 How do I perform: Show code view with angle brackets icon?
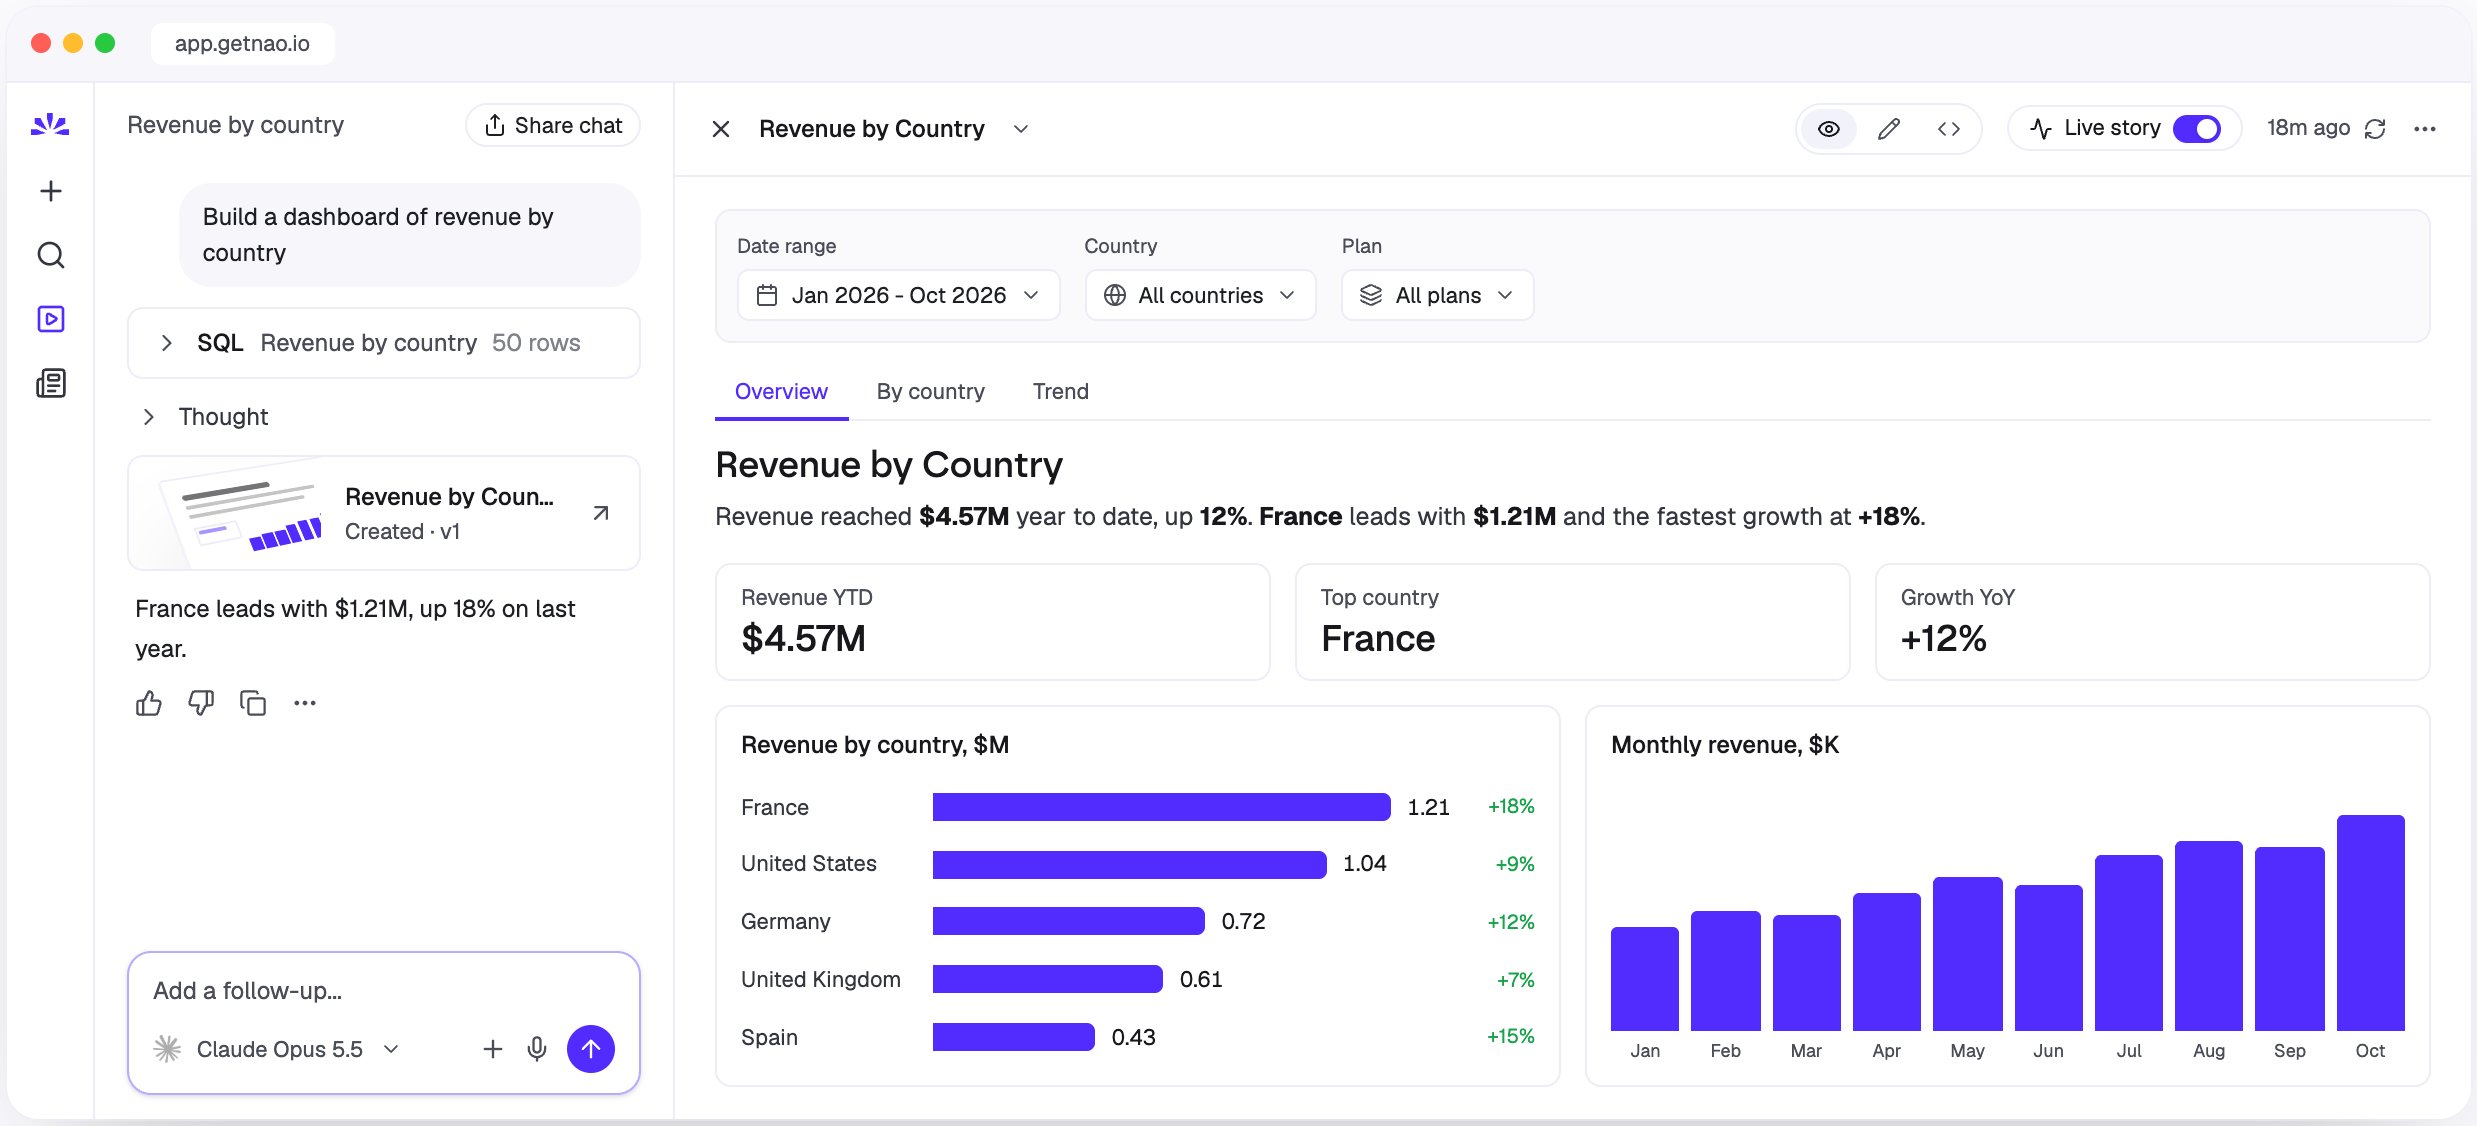point(1949,129)
